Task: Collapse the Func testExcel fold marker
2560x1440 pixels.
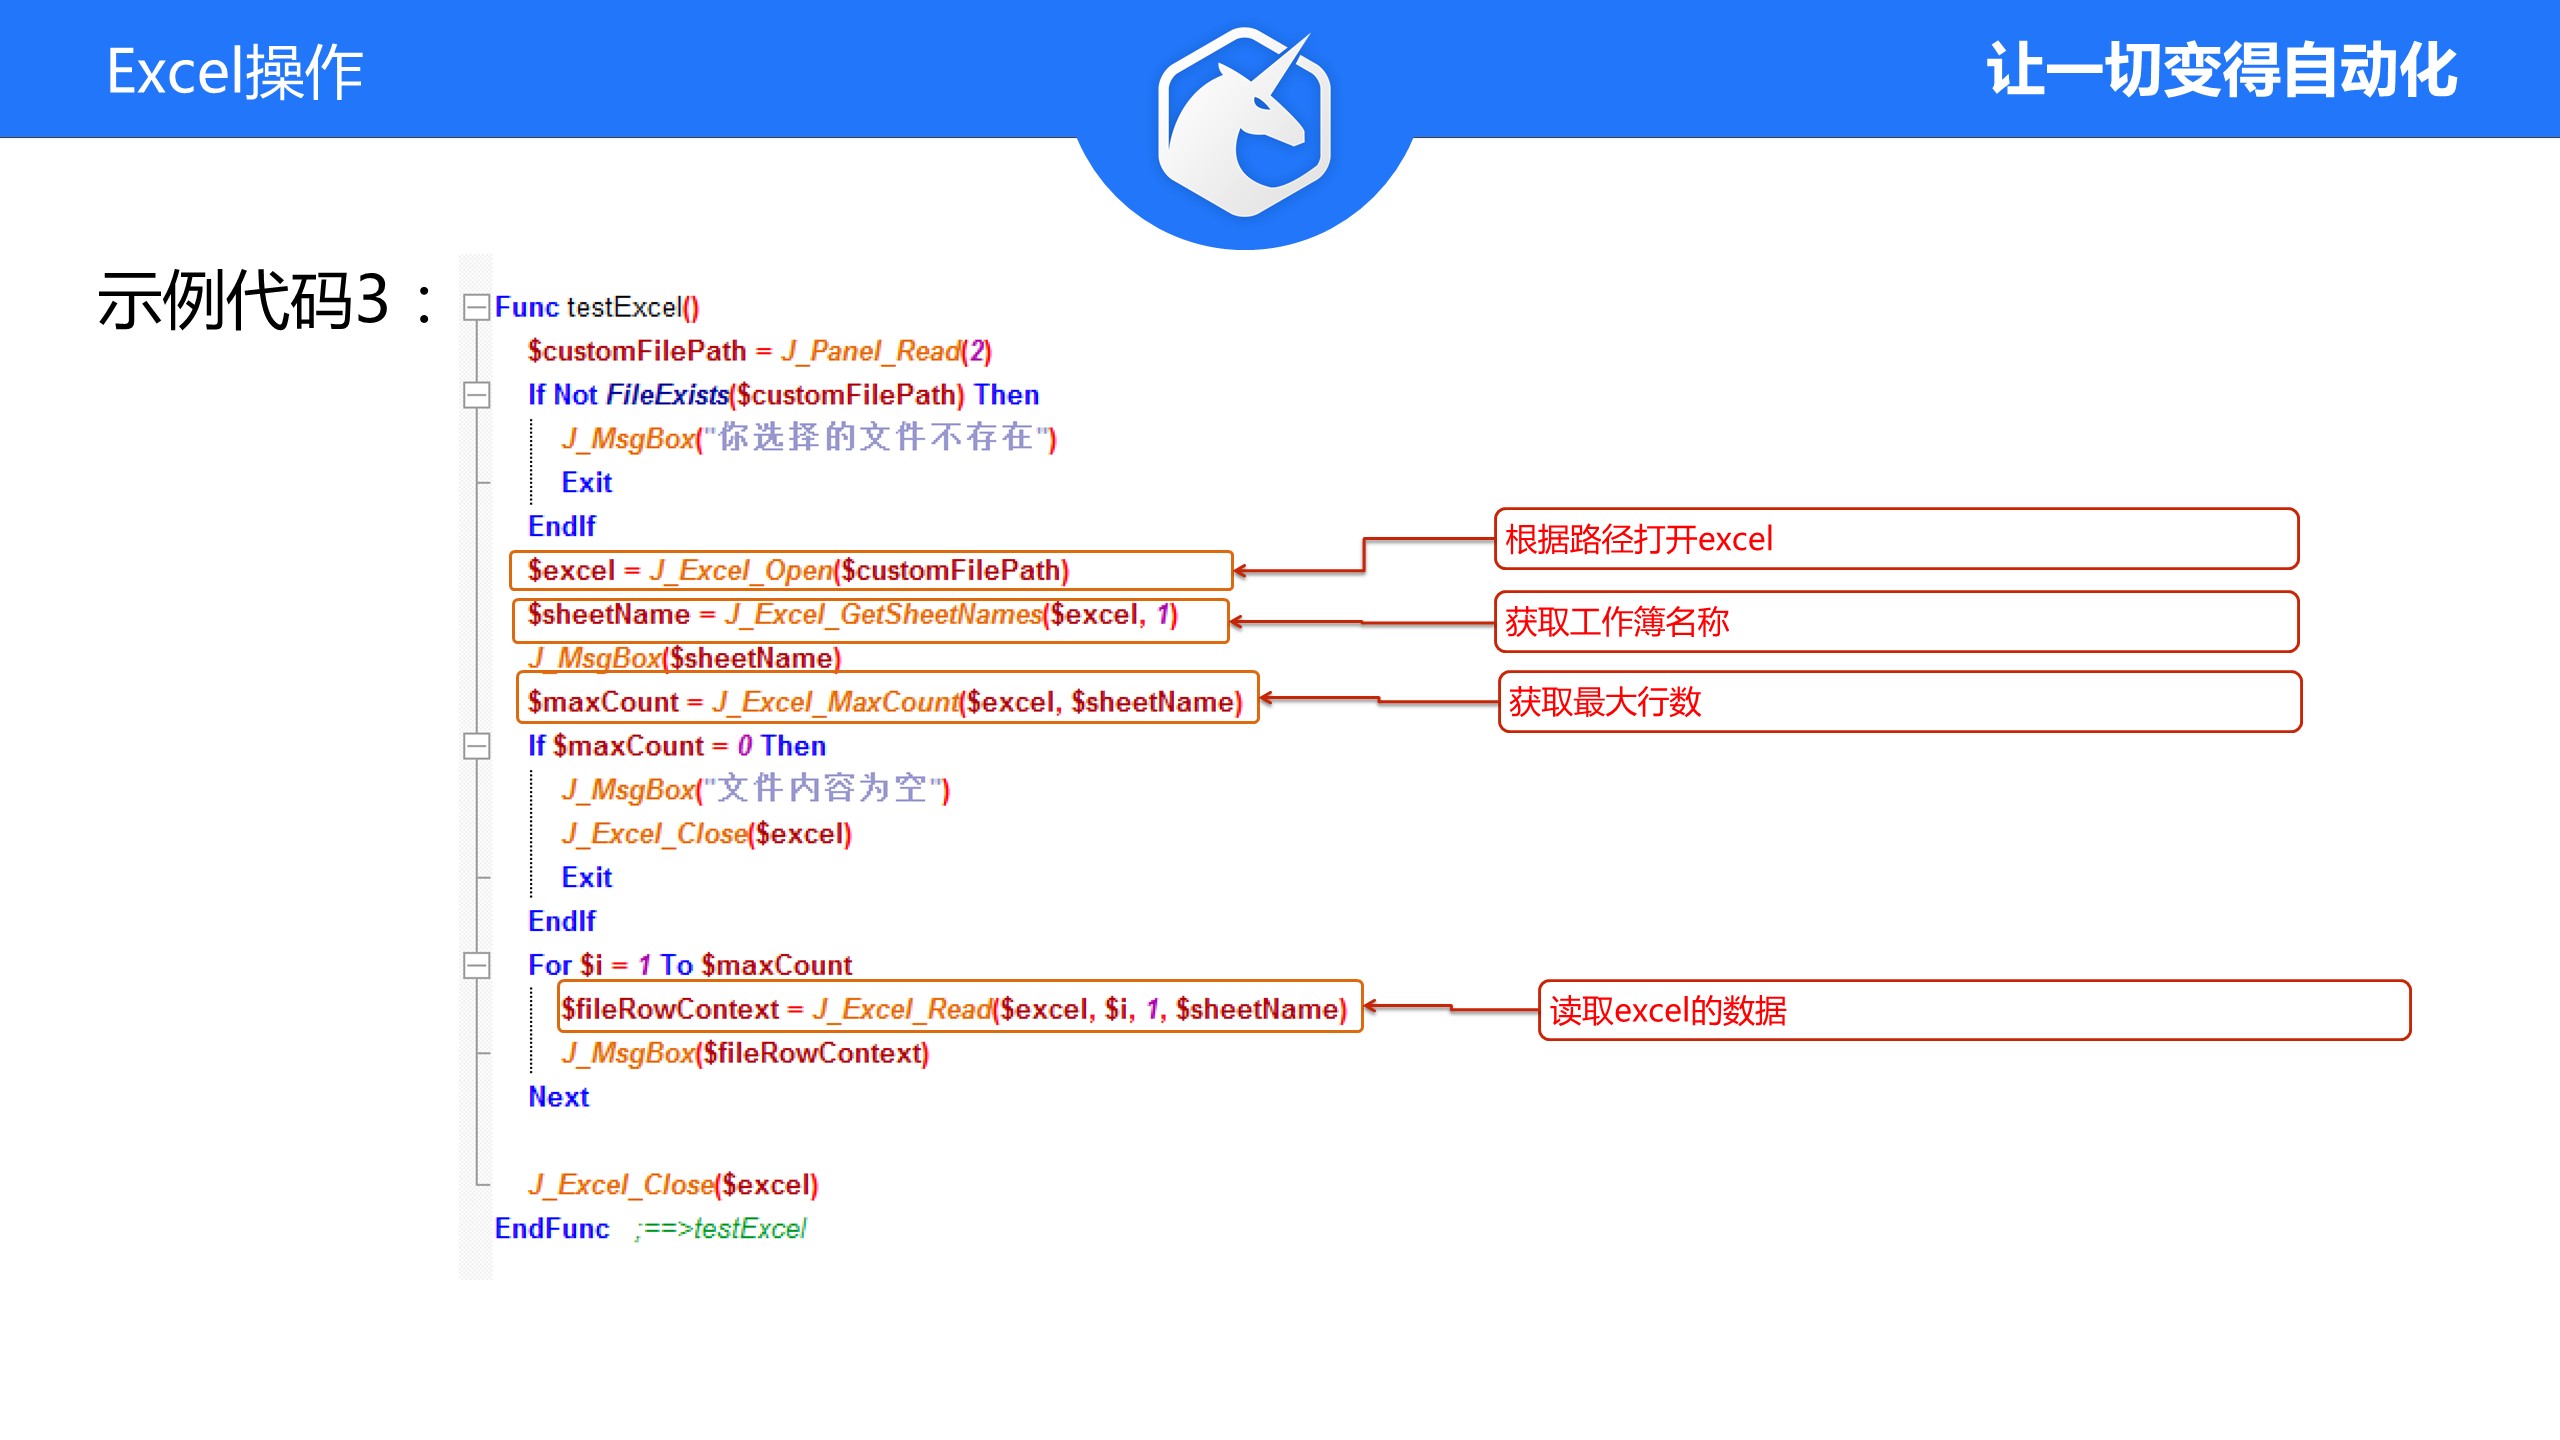Action: point(476,307)
